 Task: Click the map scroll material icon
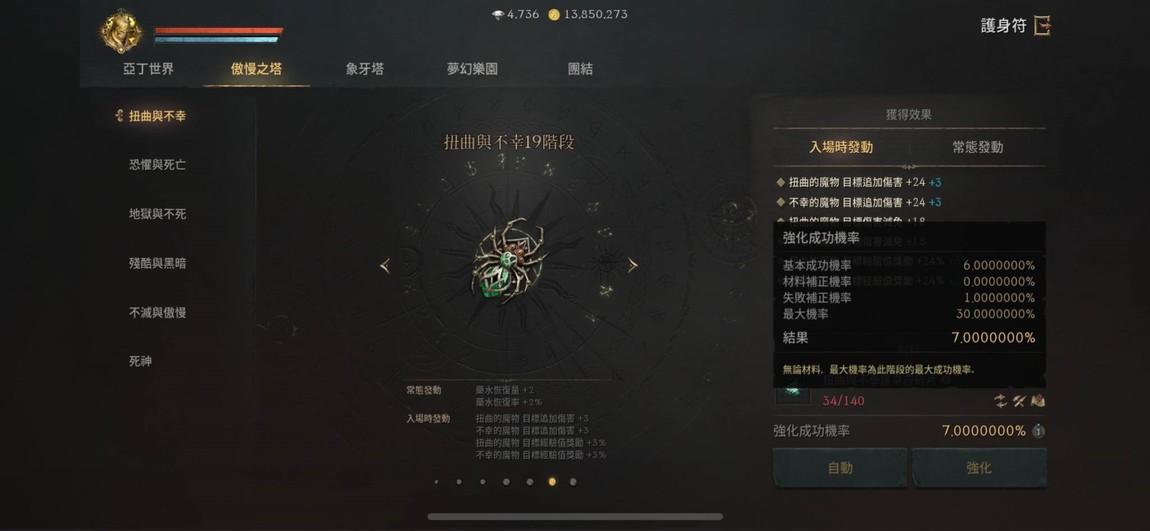pyautogui.click(x=1038, y=400)
